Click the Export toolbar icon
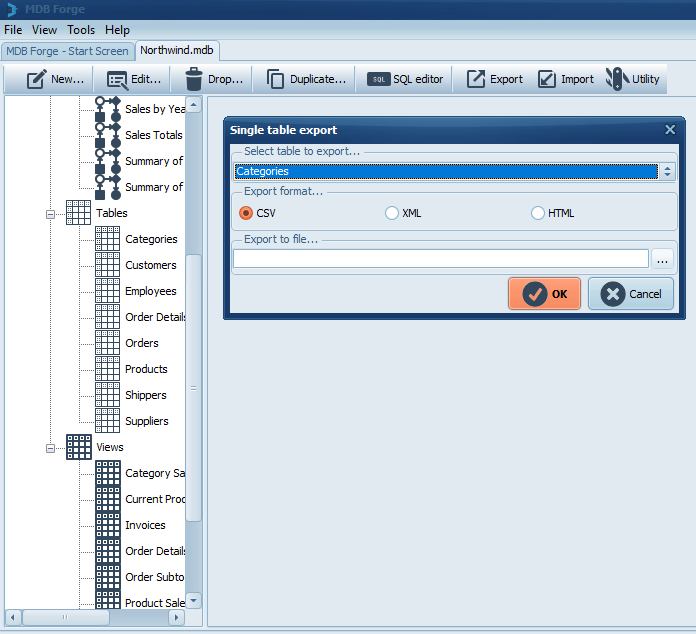The width and height of the screenshot is (696, 634). (476, 79)
